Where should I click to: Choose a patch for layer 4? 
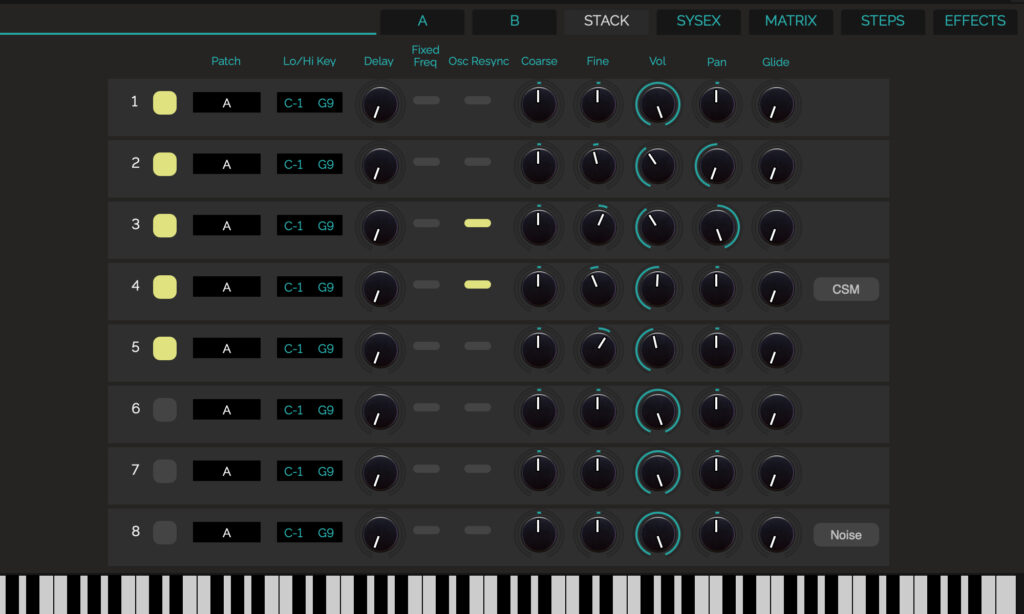227,287
